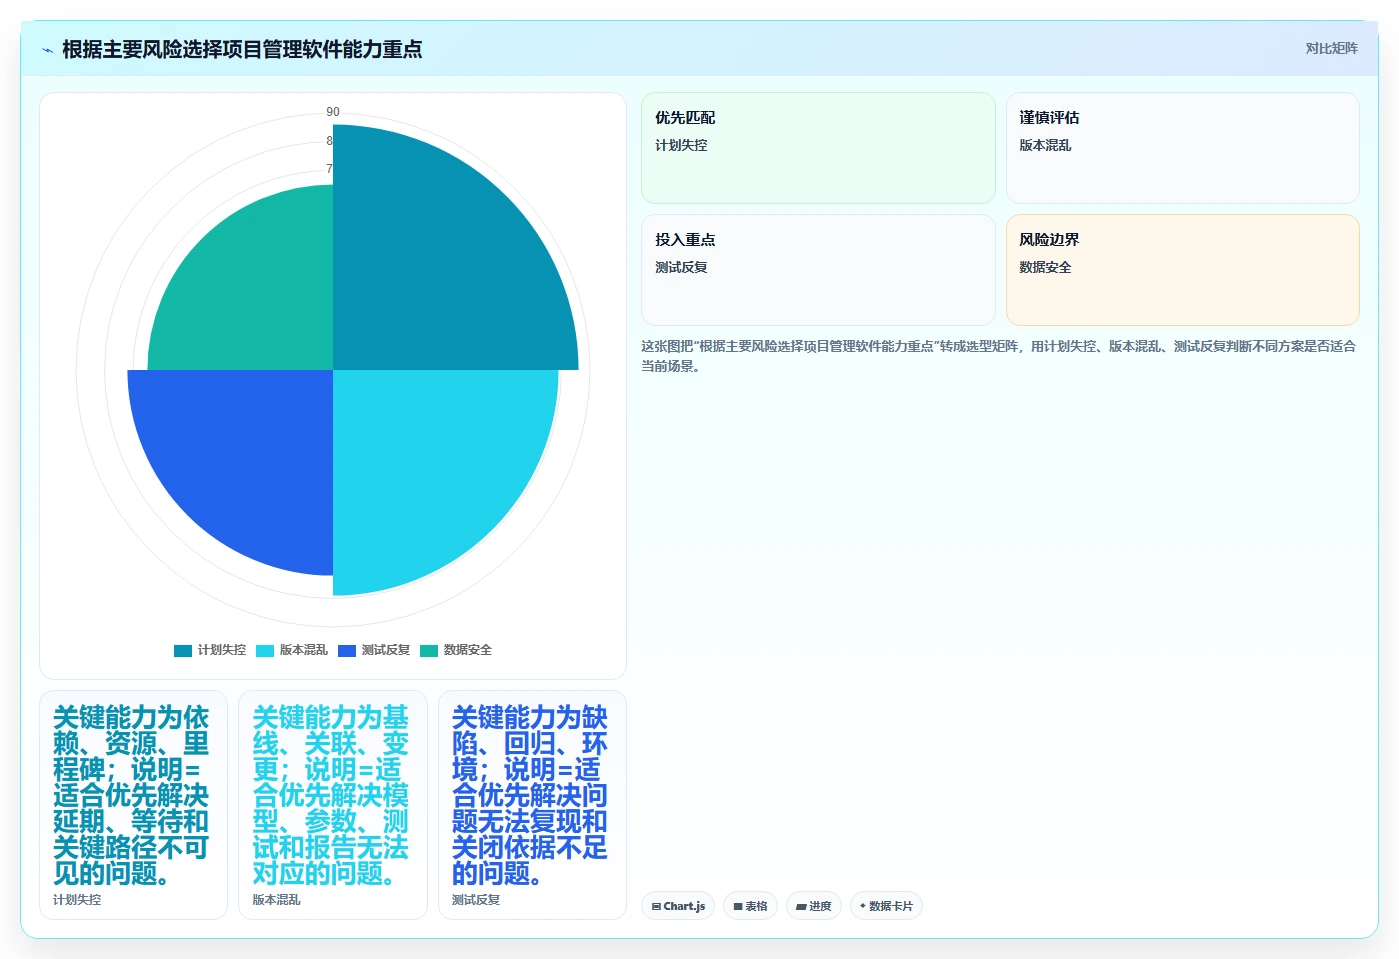Viewport: 1399px width, 959px height.
Task: Select the 优先匹配 matrix card
Action: pyautogui.click(x=818, y=148)
